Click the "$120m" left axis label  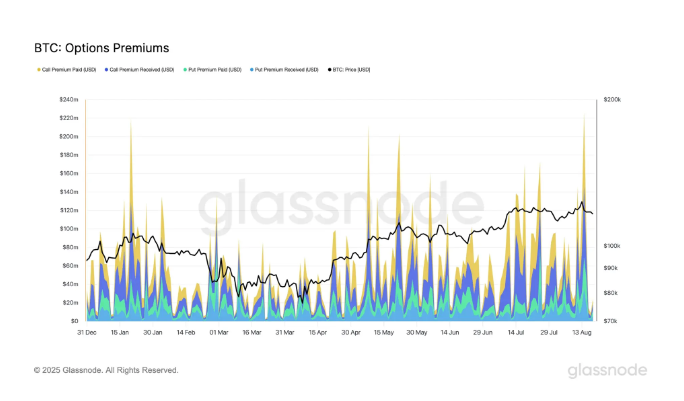[69, 210]
